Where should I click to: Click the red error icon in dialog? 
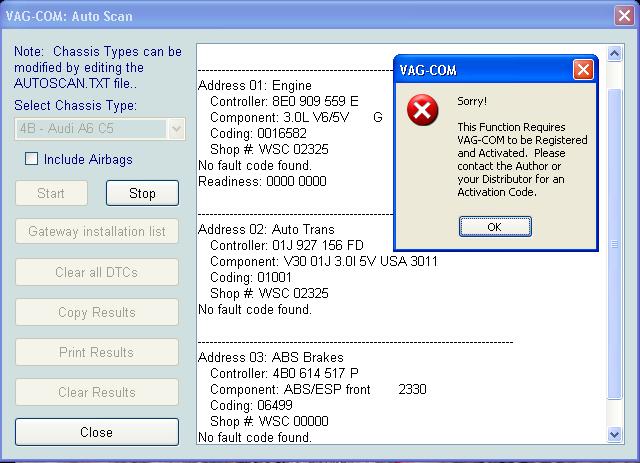tap(423, 112)
